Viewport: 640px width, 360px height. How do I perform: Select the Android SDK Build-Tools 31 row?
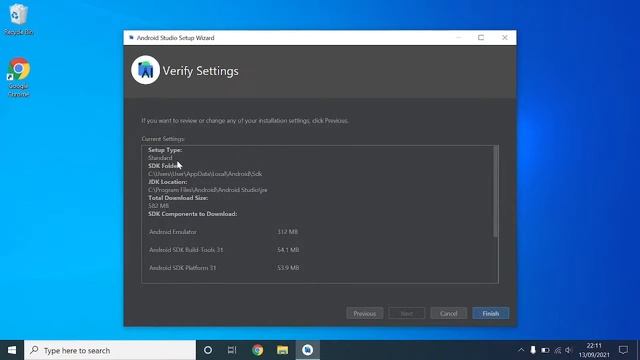click(x=224, y=250)
